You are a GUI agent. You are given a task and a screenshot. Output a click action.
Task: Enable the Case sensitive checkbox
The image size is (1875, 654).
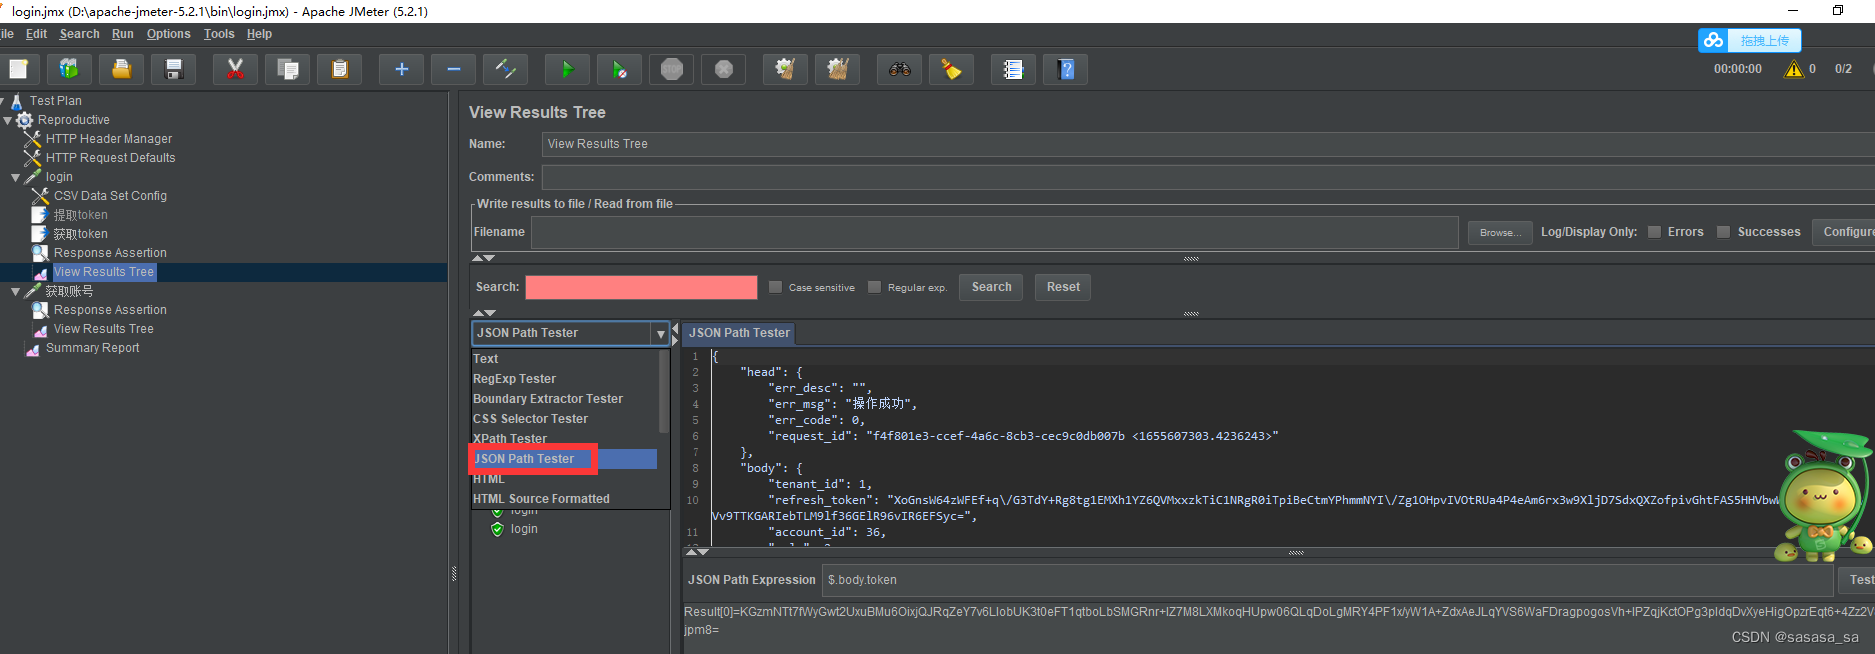coord(775,287)
